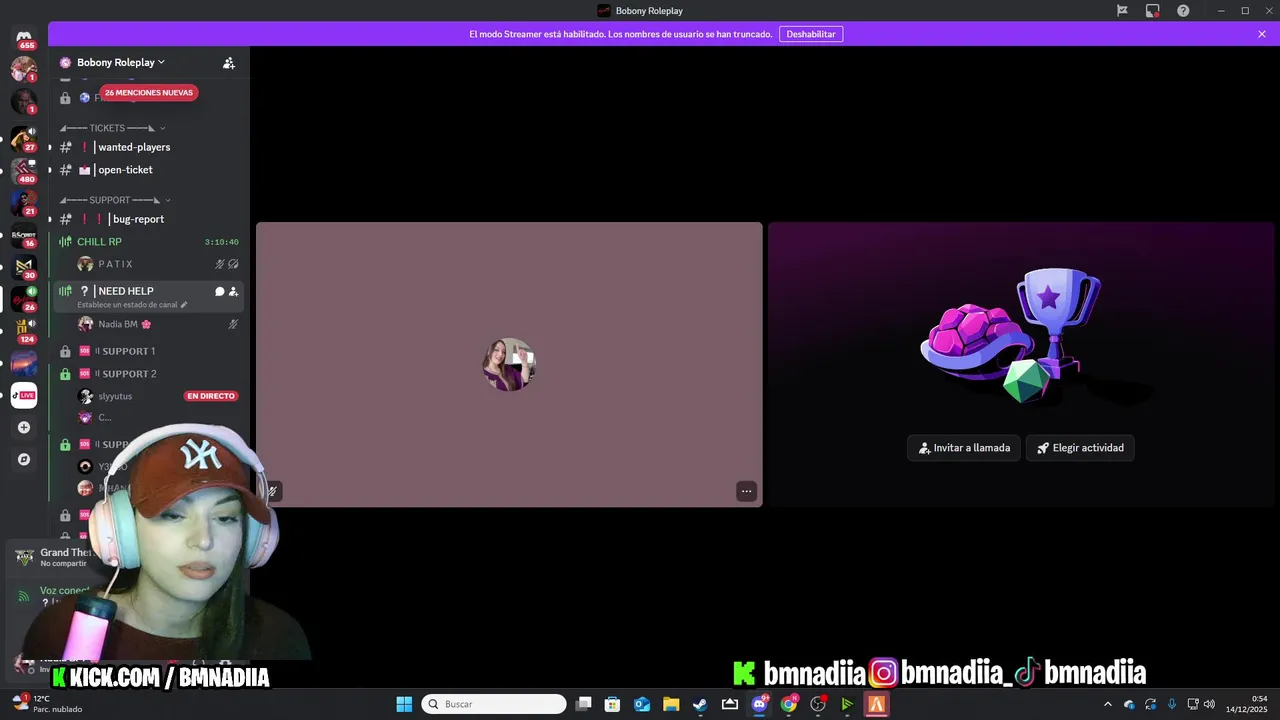Viewport: 1280px width, 720px height.
Task: Click the CHILL RP timer 3:10:40
Action: tap(221, 242)
